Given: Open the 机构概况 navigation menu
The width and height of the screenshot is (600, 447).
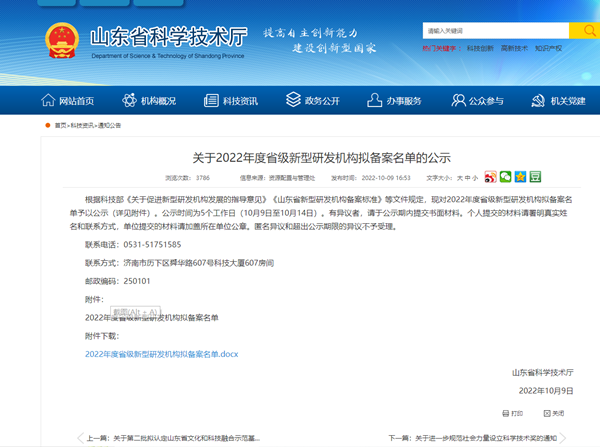Looking at the screenshot, I should click(x=149, y=100).
